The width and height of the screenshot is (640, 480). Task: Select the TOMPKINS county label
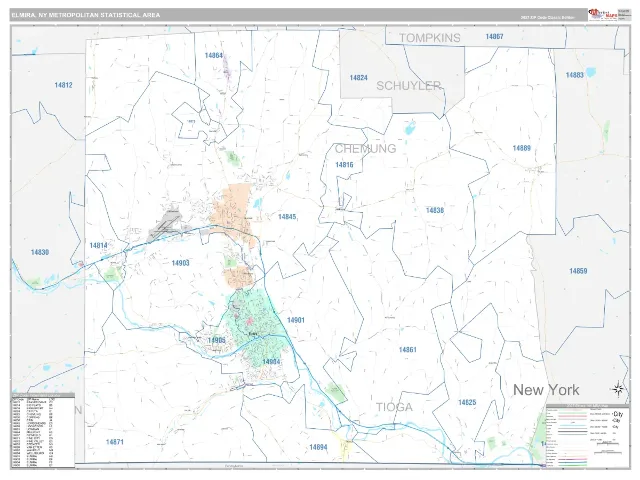tap(430, 38)
